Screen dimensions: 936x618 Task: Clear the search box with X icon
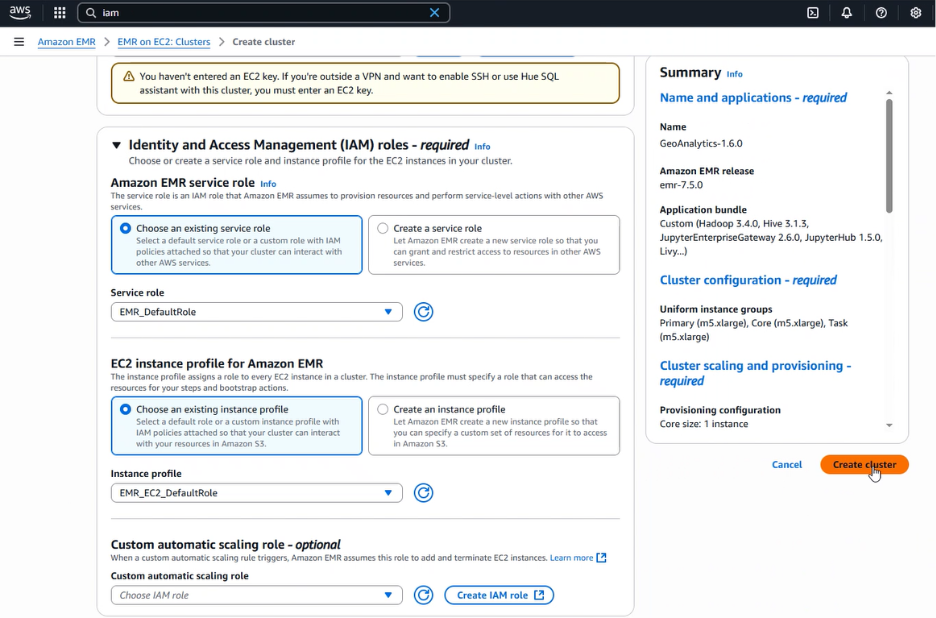coord(435,13)
